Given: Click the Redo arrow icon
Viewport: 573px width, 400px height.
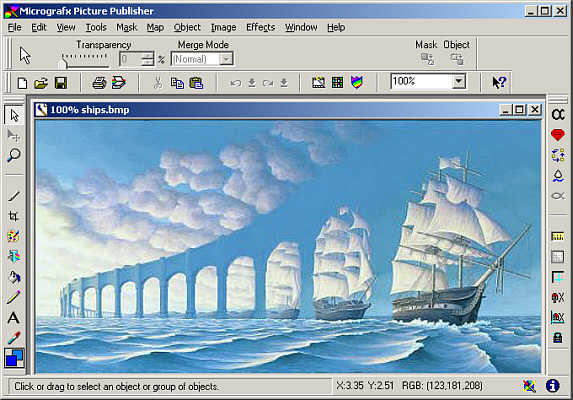Looking at the screenshot, I should pos(268,83).
